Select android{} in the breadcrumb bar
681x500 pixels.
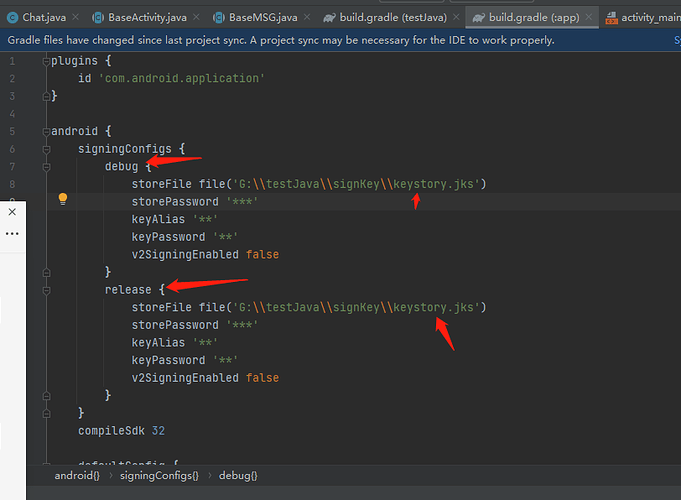pyautogui.click(x=77, y=476)
